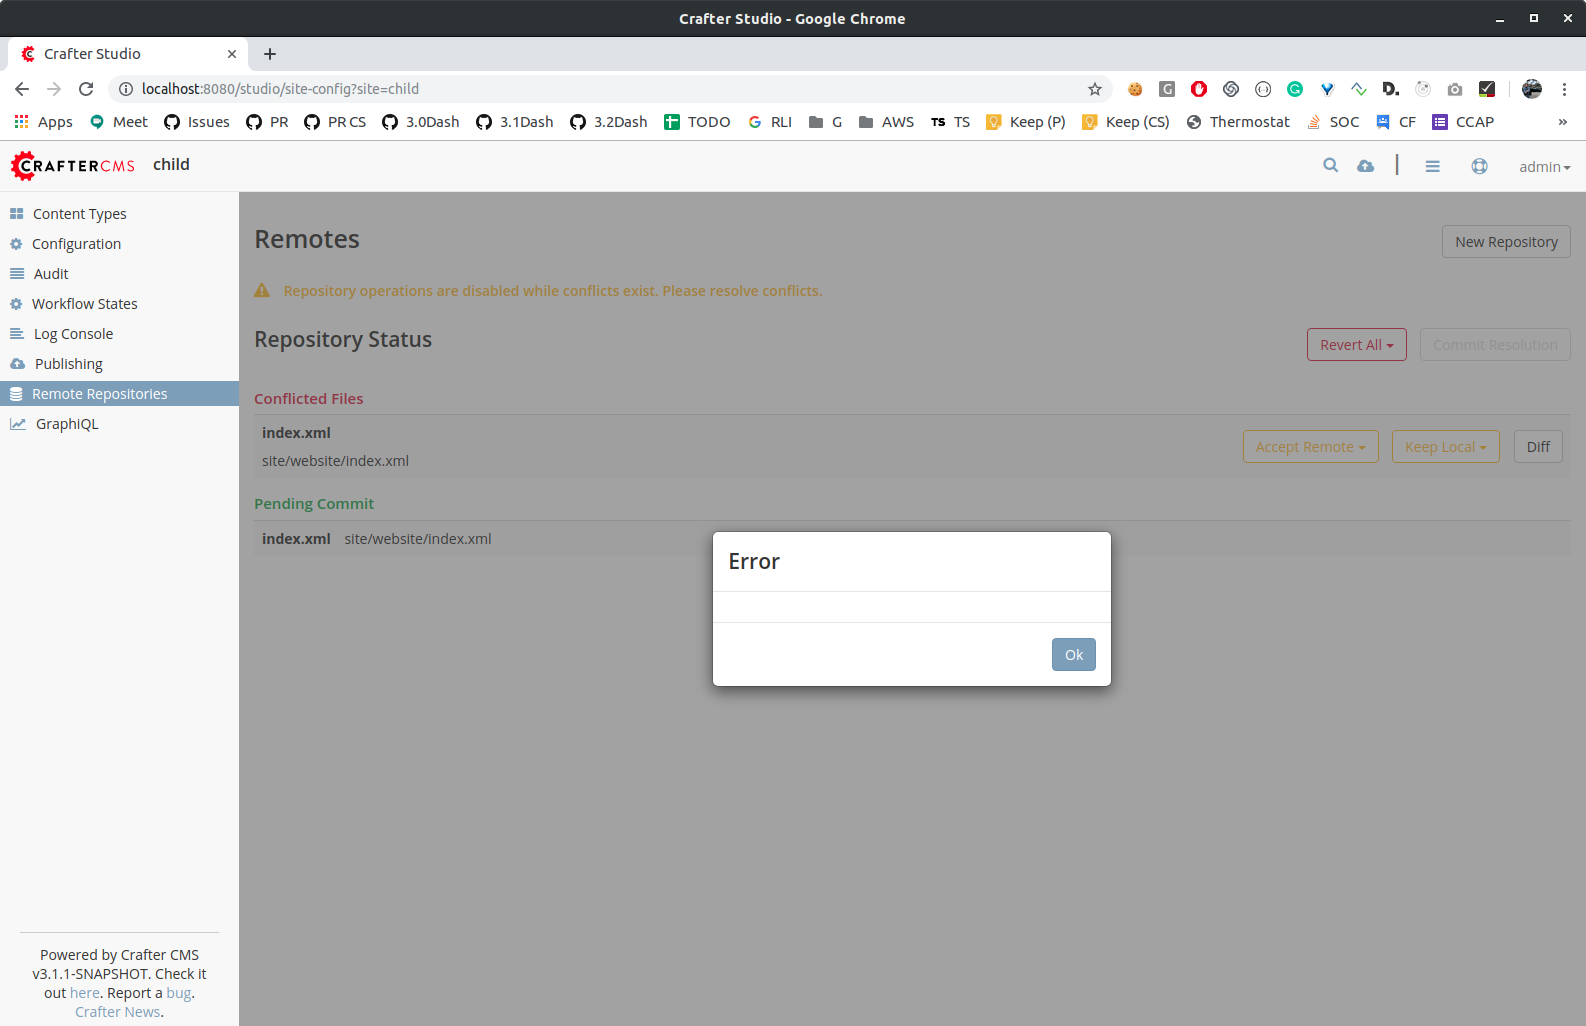The width and height of the screenshot is (1586, 1026).
Task: Select the Crafter Studio browser tab
Action: coord(128,54)
